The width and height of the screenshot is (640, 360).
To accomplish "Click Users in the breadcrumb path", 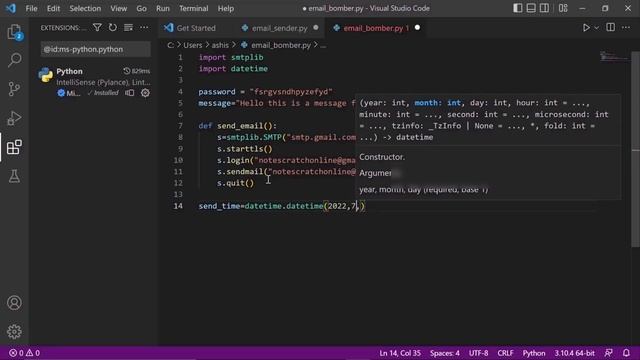I will point(193,45).
